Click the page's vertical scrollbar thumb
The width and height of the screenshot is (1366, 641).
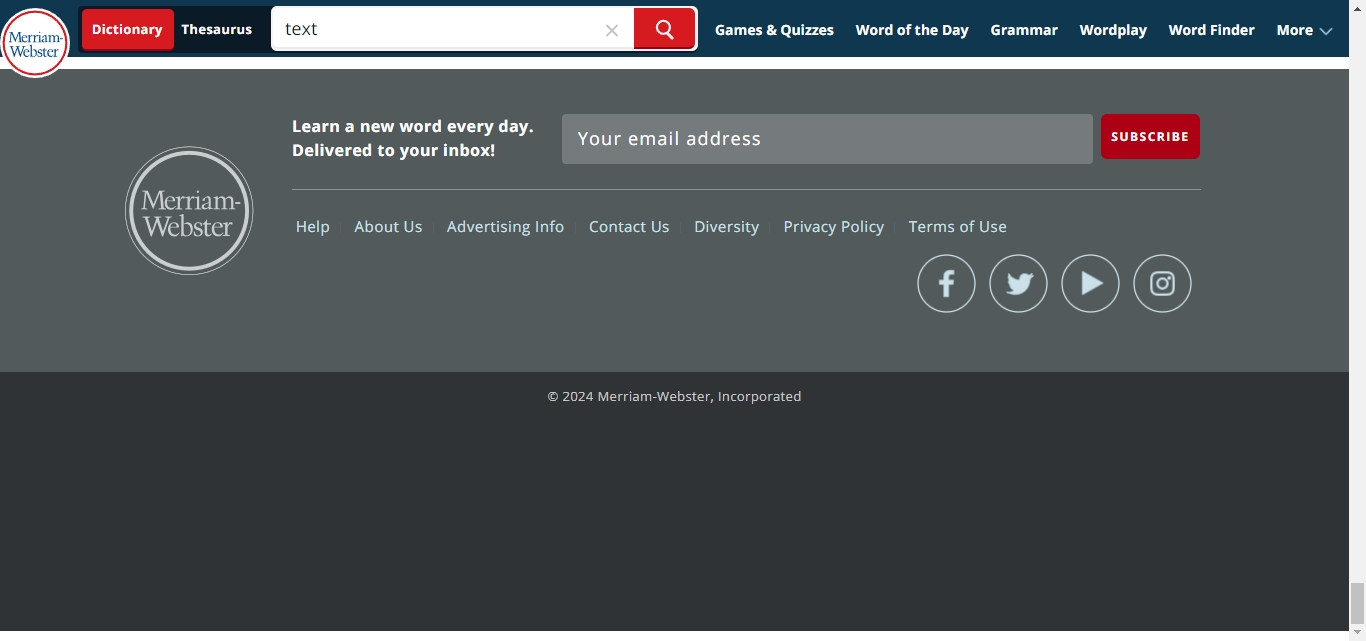coord(1357,602)
